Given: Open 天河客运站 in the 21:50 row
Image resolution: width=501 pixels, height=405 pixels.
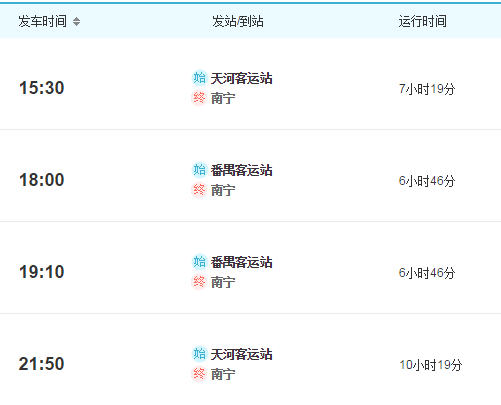Looking at the screenshot, I should (242, 355).
